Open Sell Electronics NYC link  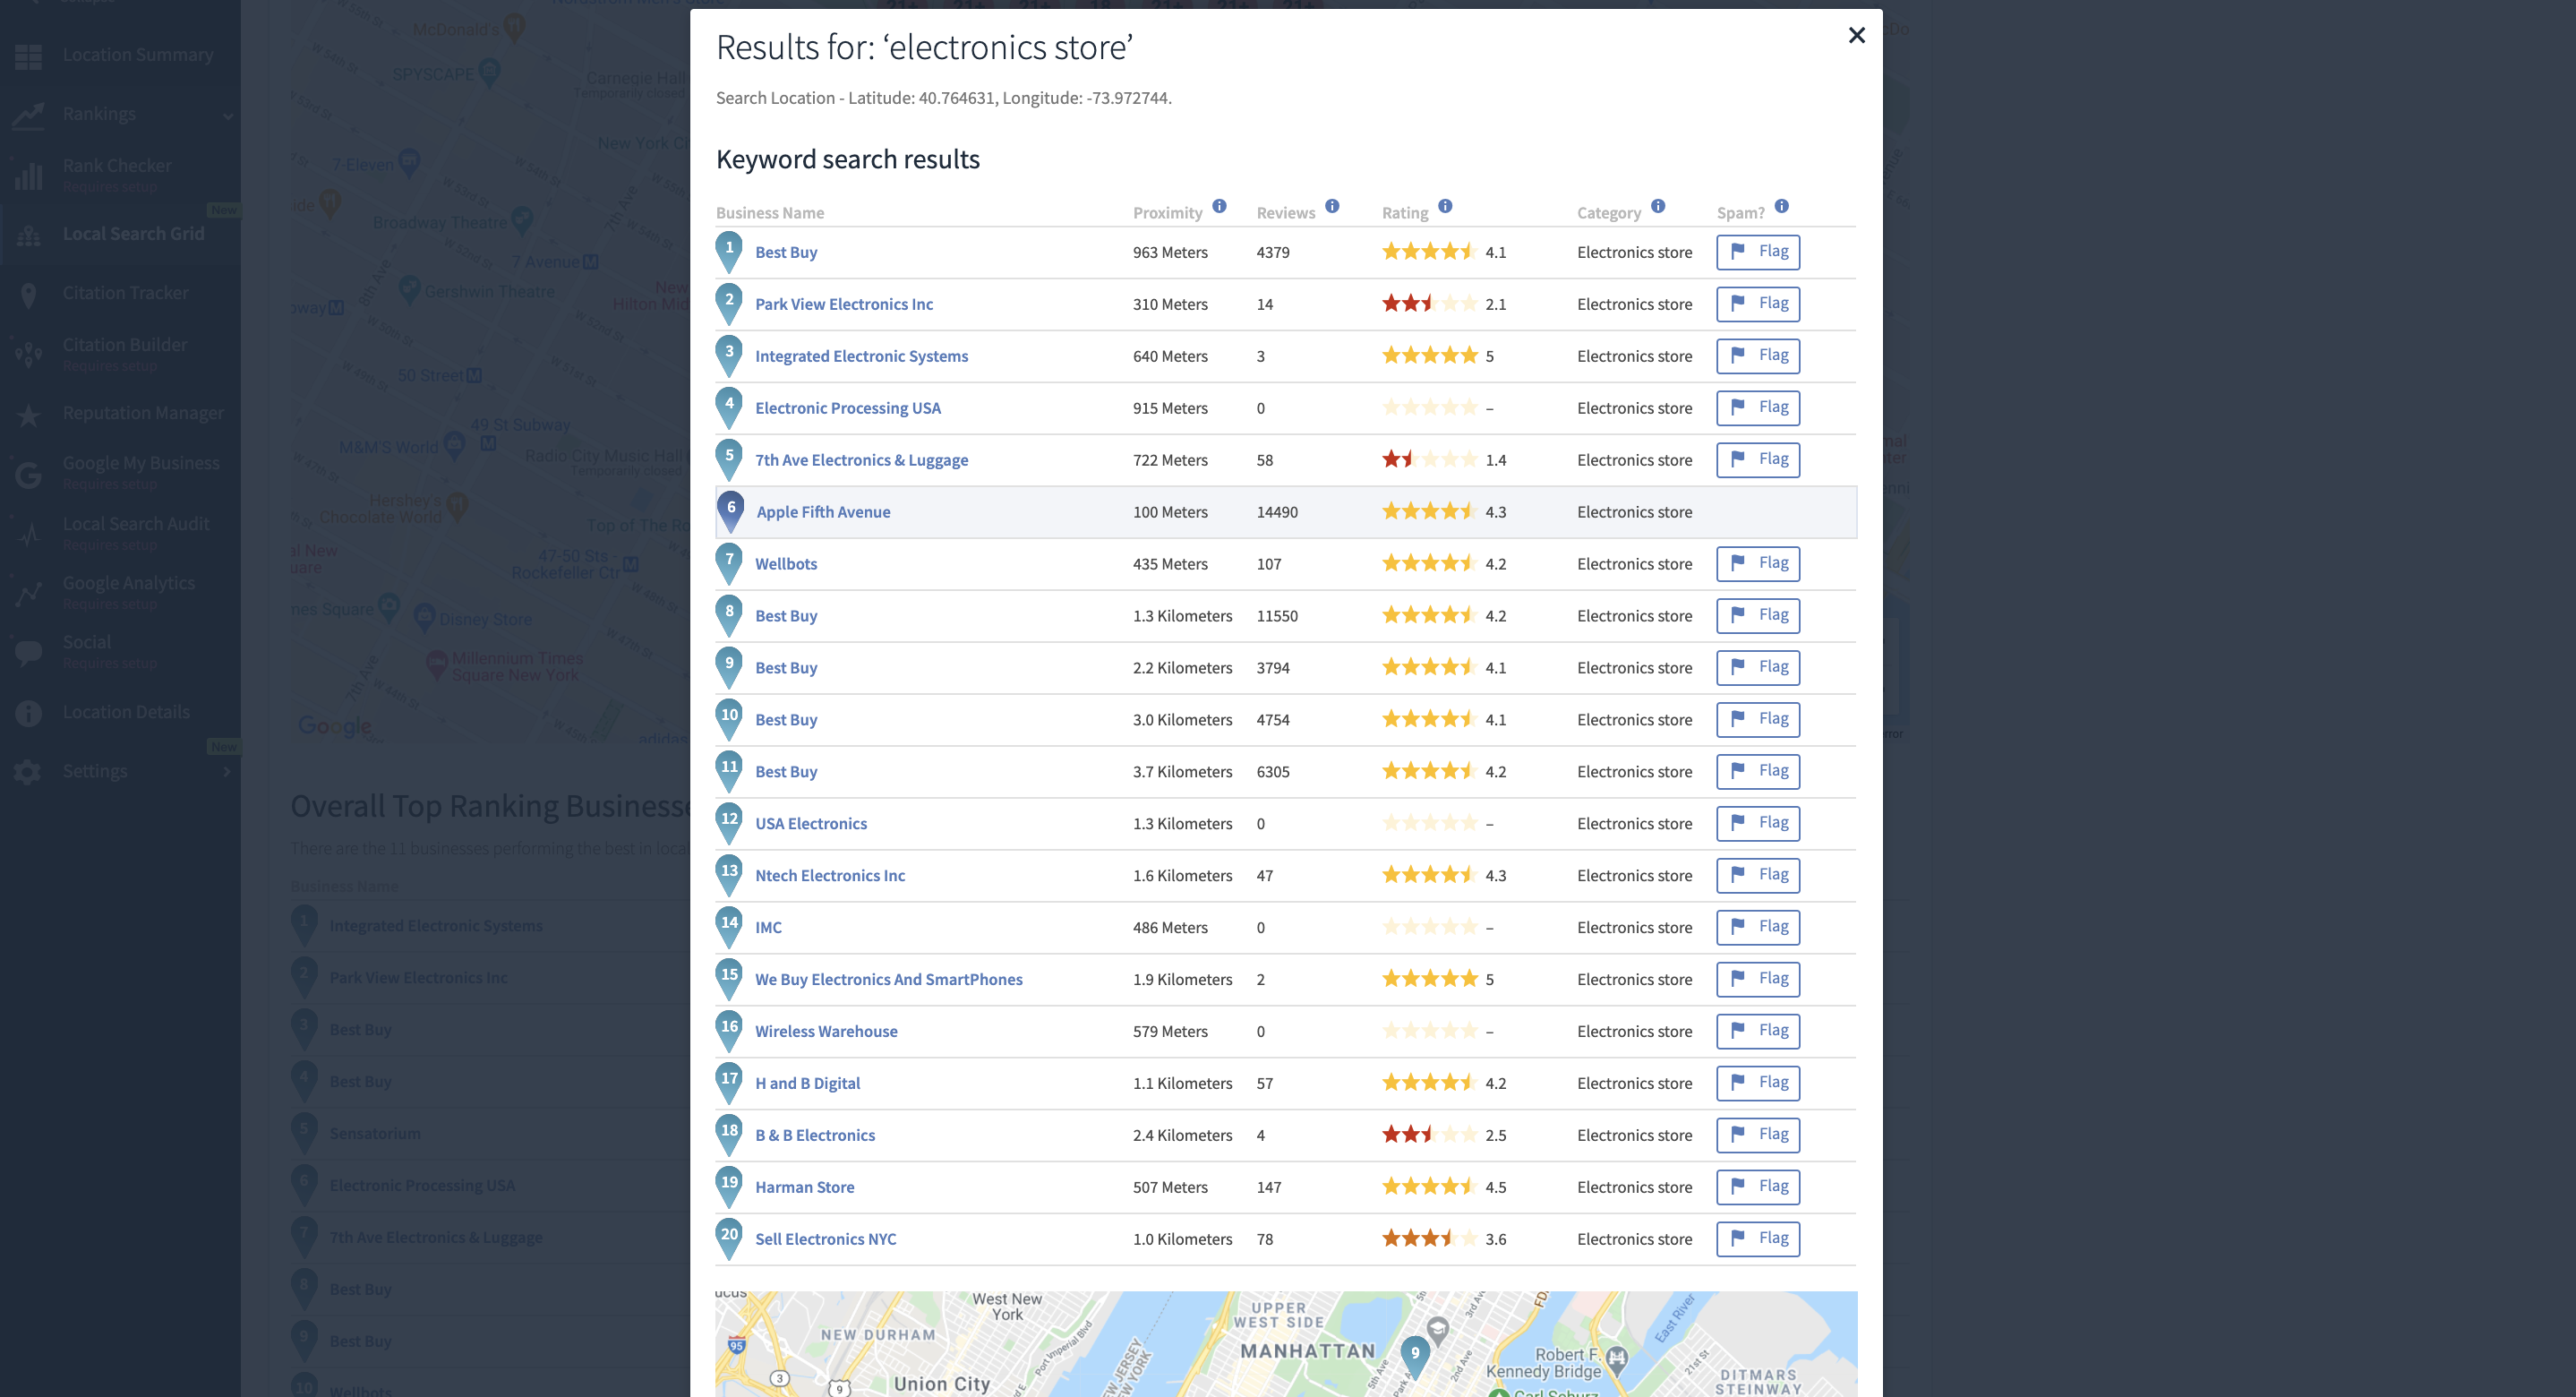click(x=825, y=1239)
